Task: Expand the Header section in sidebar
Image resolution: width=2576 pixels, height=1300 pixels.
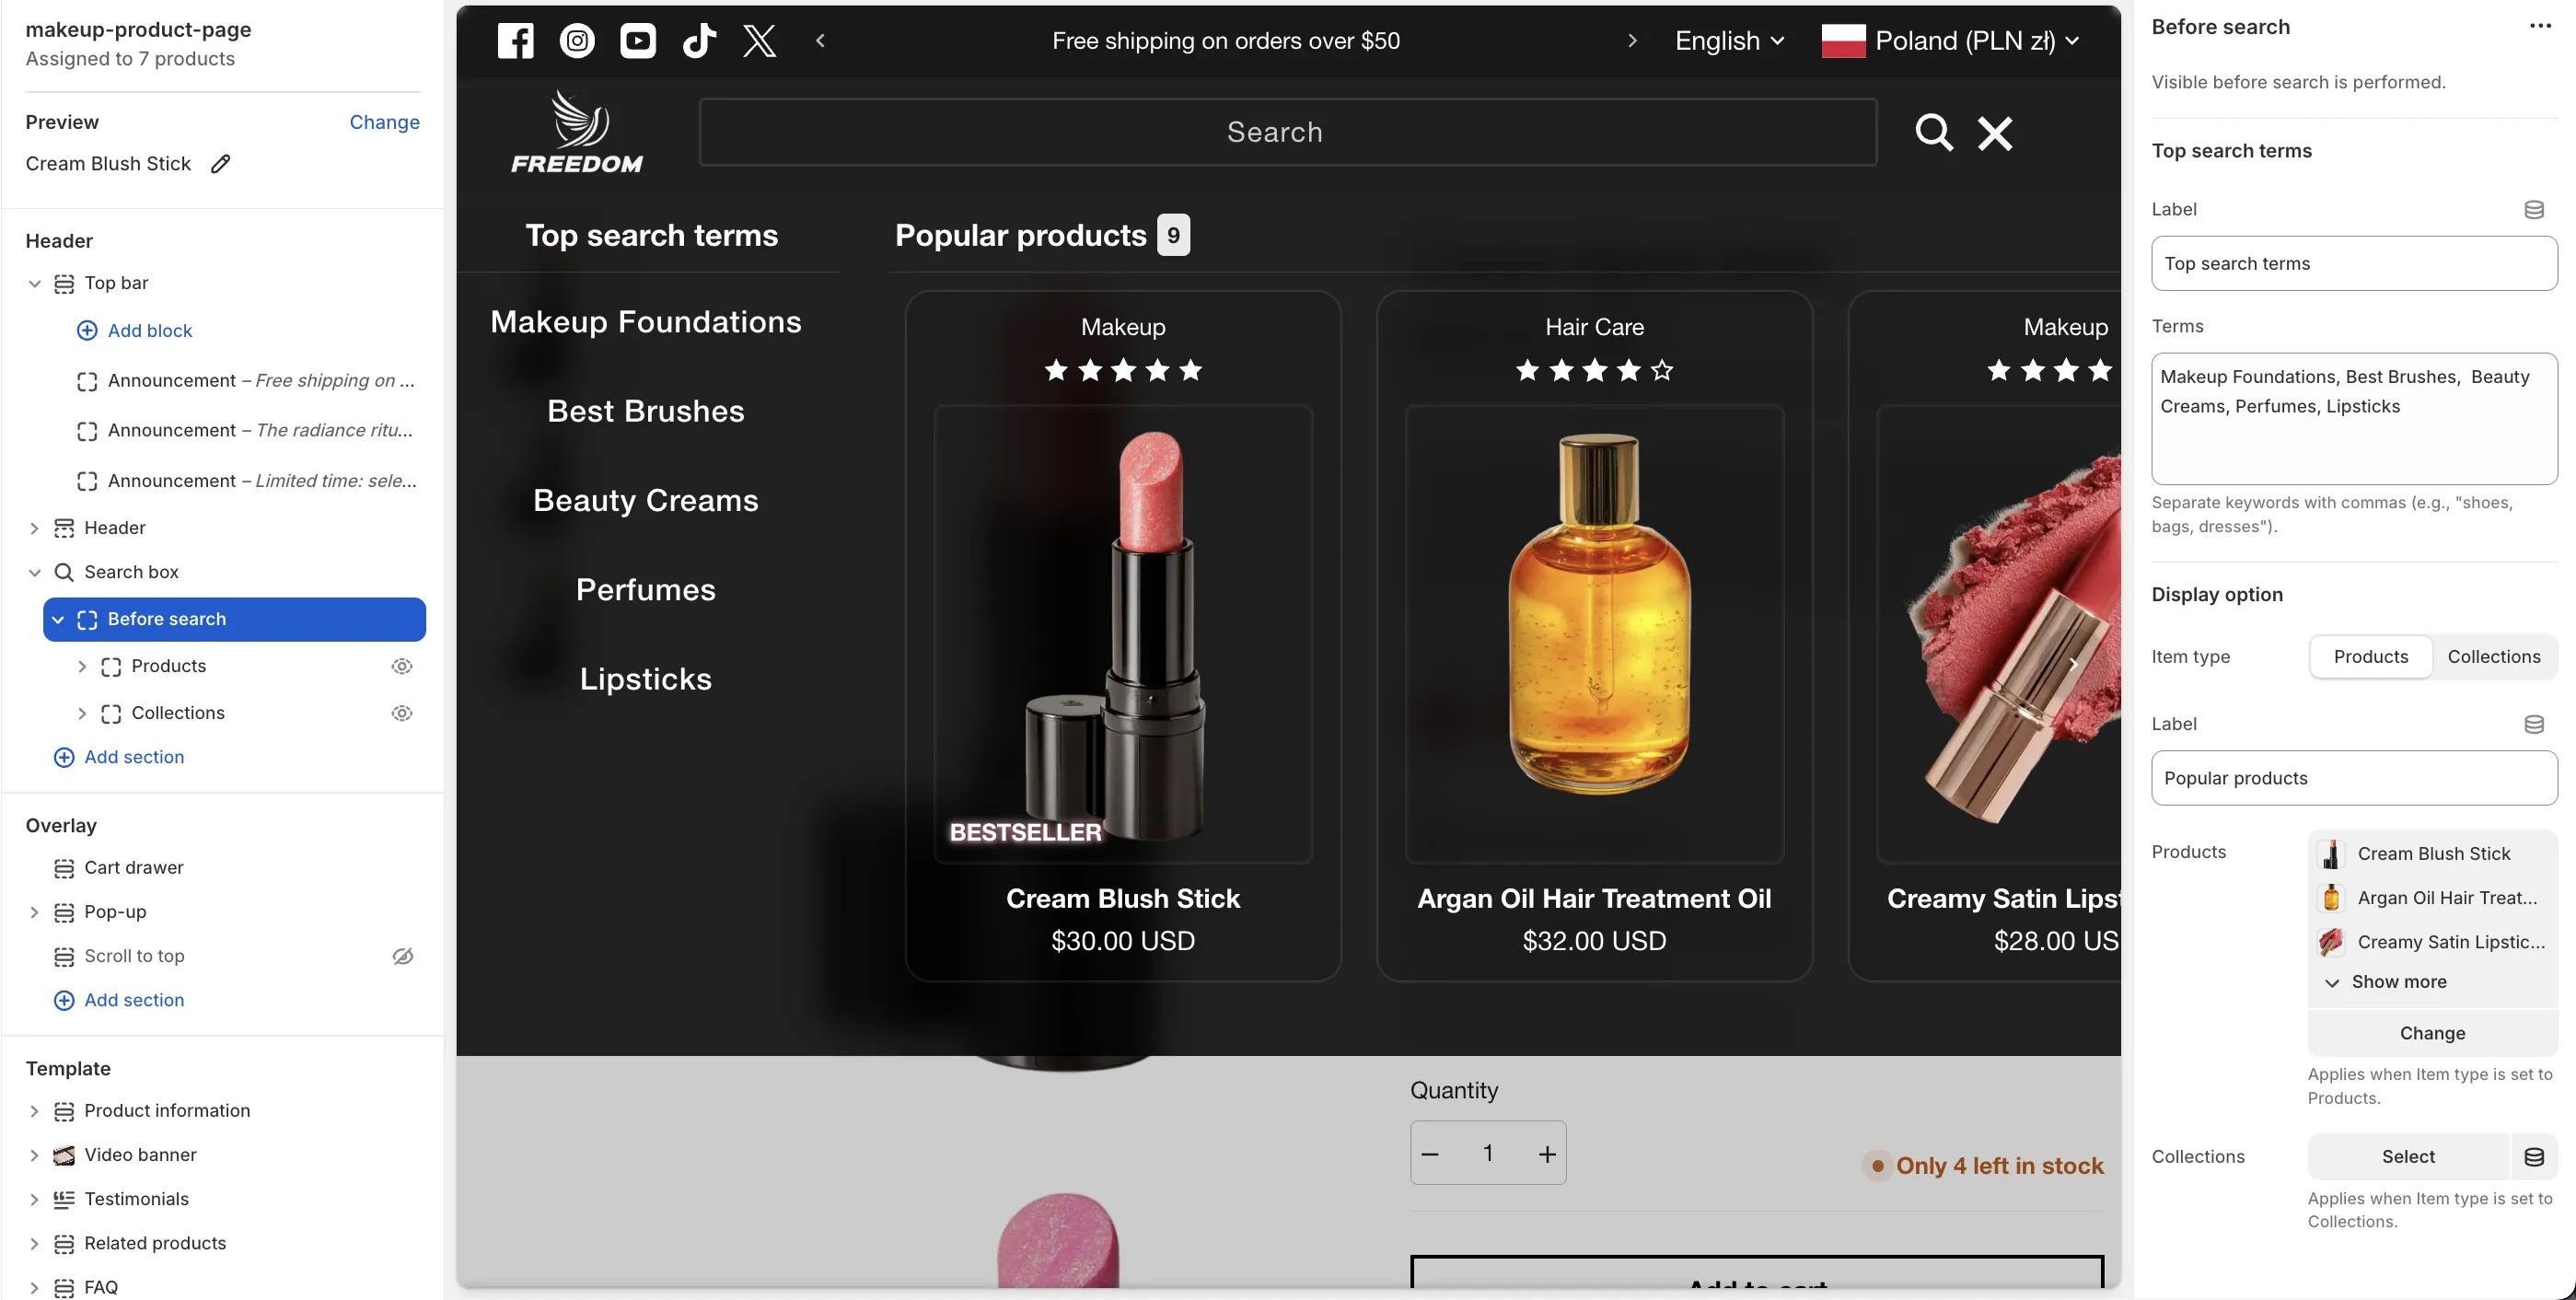Action: [x=34, y=528]
